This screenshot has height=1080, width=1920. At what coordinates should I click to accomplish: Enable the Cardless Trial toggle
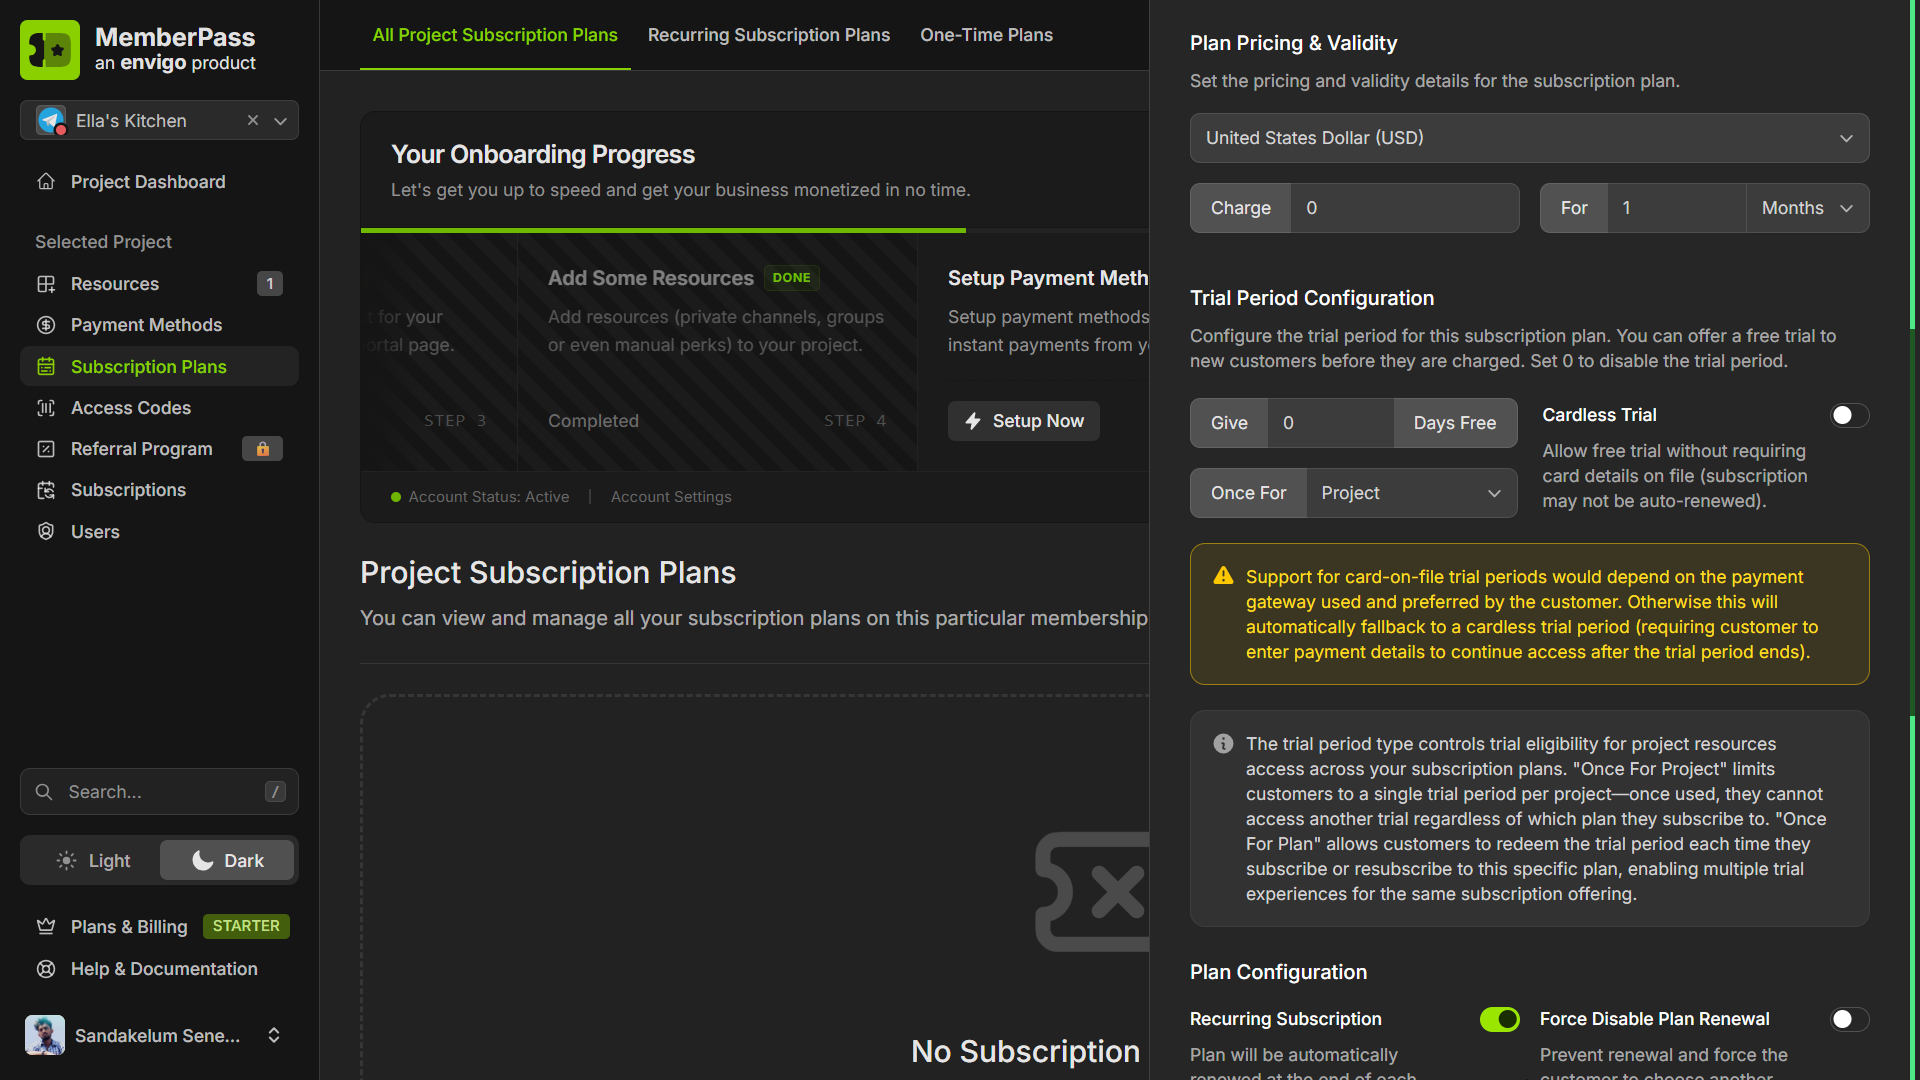click(1848, 415)
